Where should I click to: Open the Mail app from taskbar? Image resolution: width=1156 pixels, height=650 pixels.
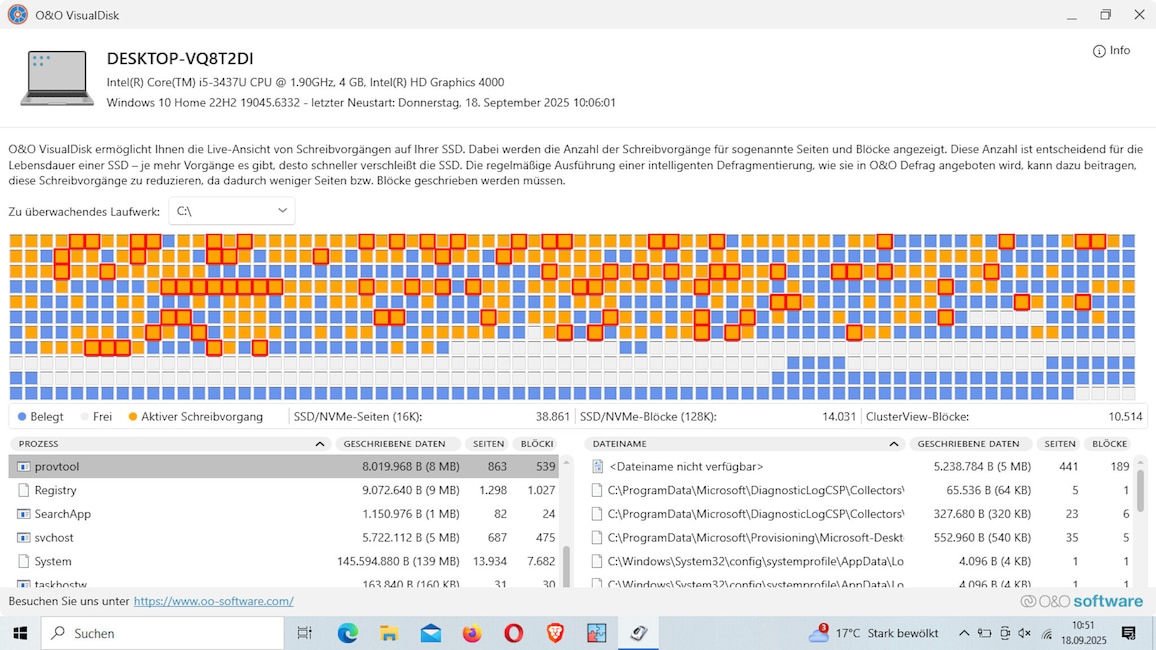pyautogui.click(x=431, y=633)
